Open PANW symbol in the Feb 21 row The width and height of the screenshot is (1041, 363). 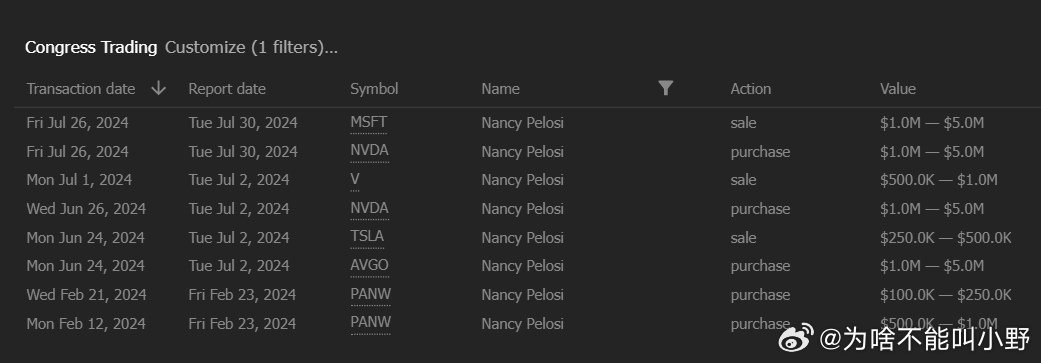(370, 294)
